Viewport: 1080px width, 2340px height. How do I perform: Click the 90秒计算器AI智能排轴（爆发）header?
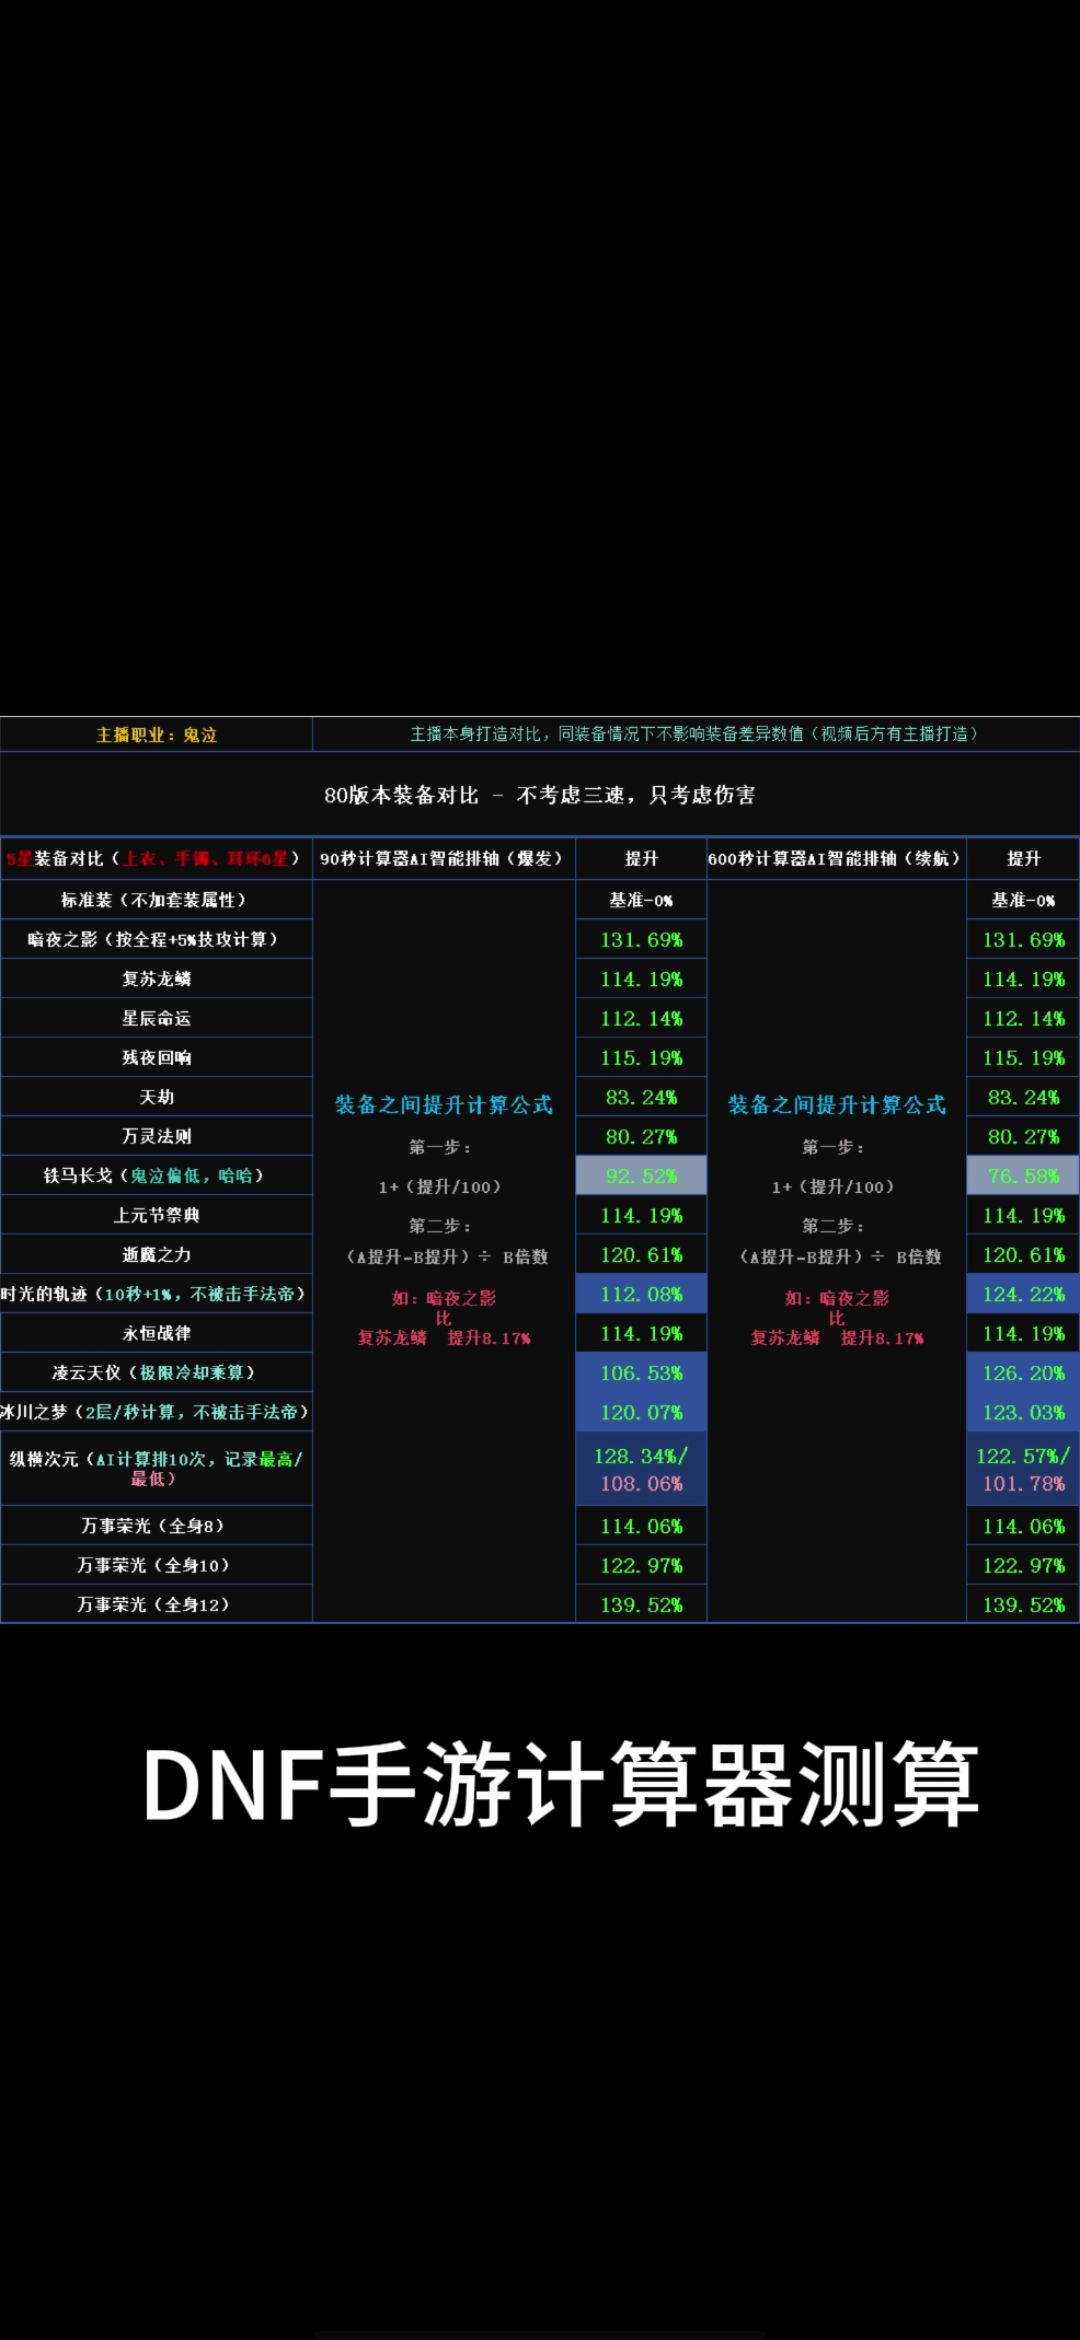[444, 859]
